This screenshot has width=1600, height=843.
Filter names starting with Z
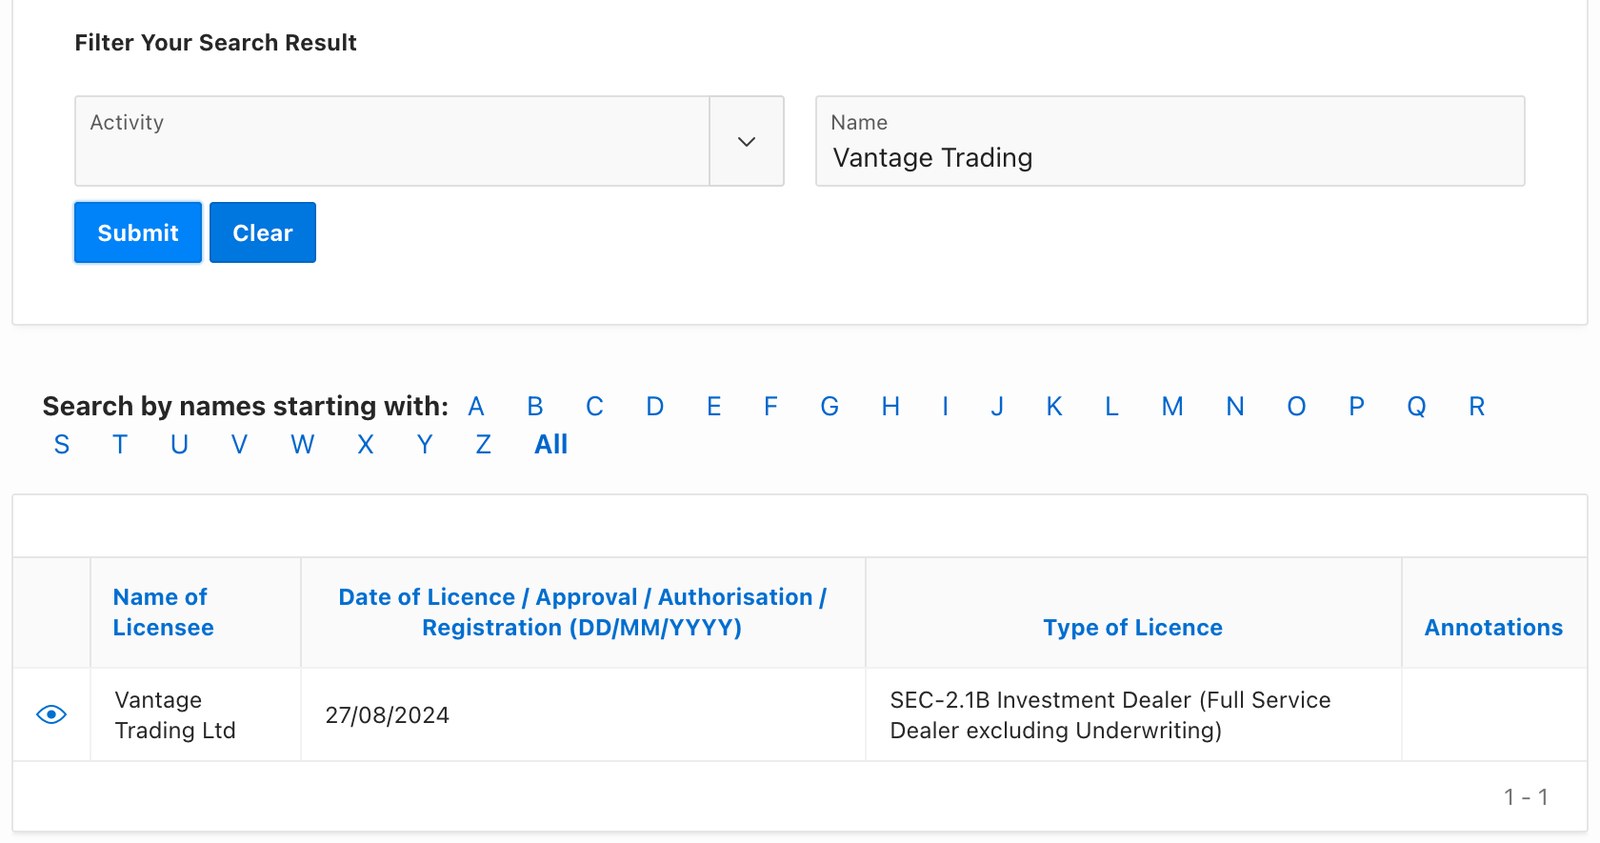point(484,444)
